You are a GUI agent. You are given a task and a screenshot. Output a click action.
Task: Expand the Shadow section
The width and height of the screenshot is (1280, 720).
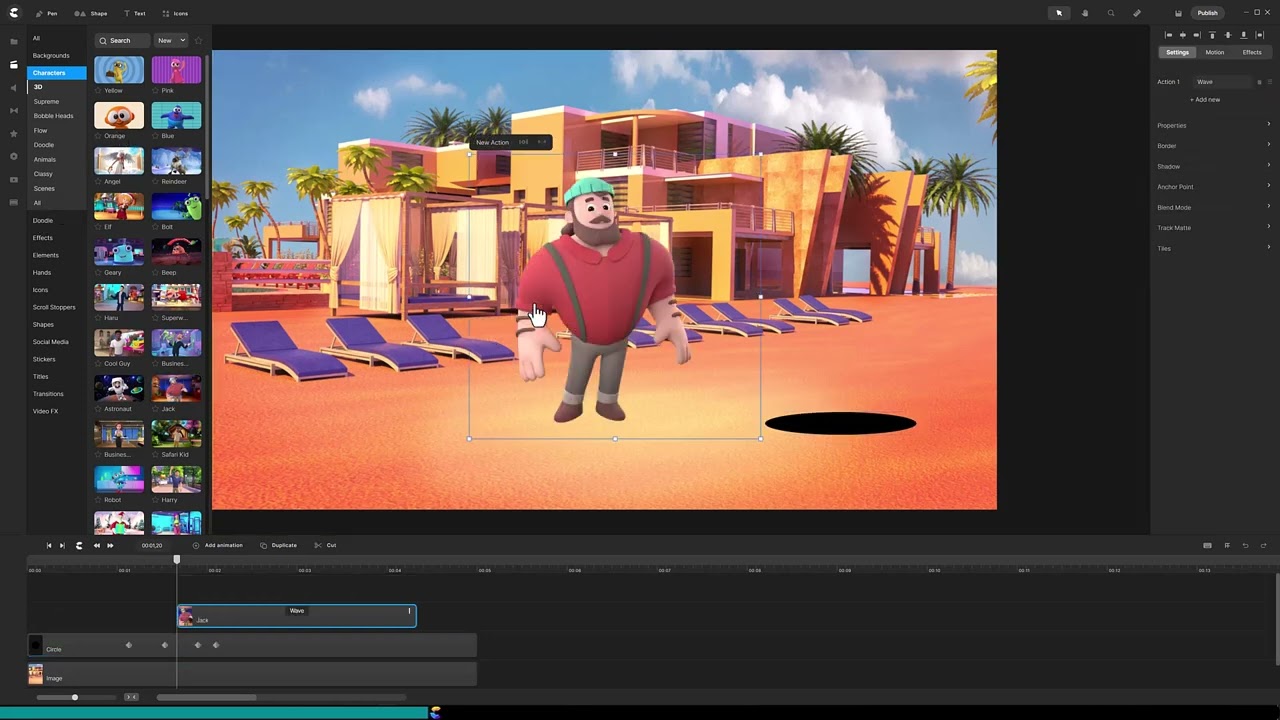click(x=1213, y=166)
